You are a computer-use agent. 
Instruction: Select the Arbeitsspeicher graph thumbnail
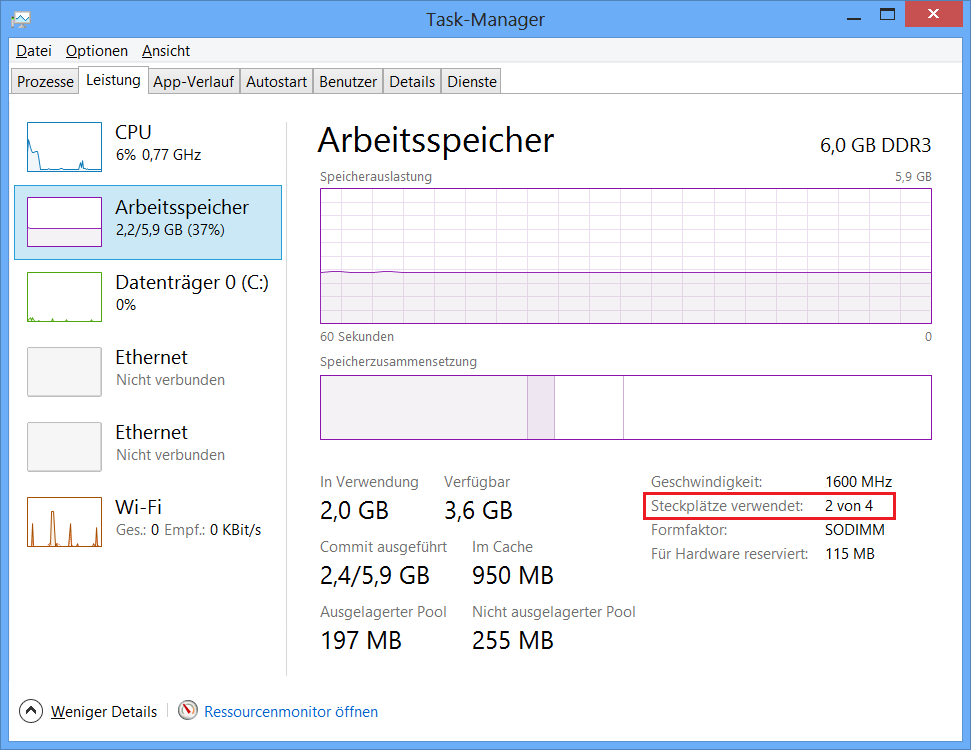coord(64,222)
